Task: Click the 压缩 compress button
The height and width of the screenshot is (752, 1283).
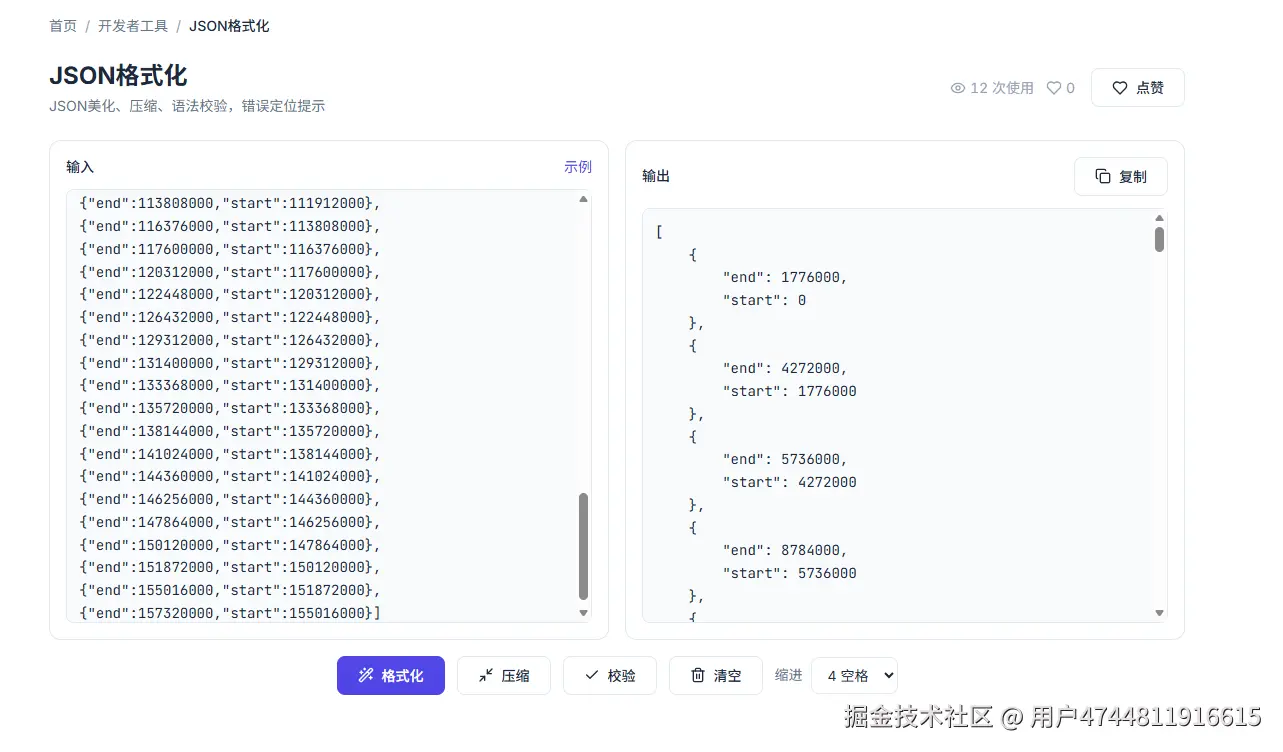Action: (504, 675)
